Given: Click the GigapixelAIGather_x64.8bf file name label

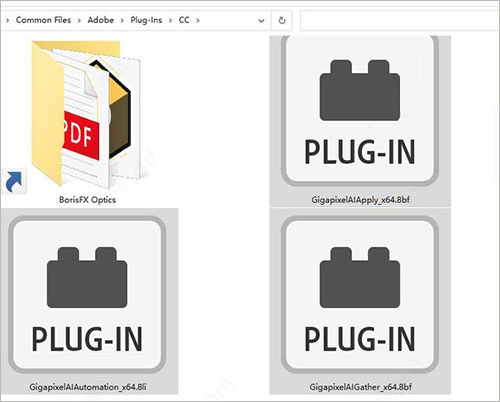Looking at the screenshot, I should click(360, 387).
